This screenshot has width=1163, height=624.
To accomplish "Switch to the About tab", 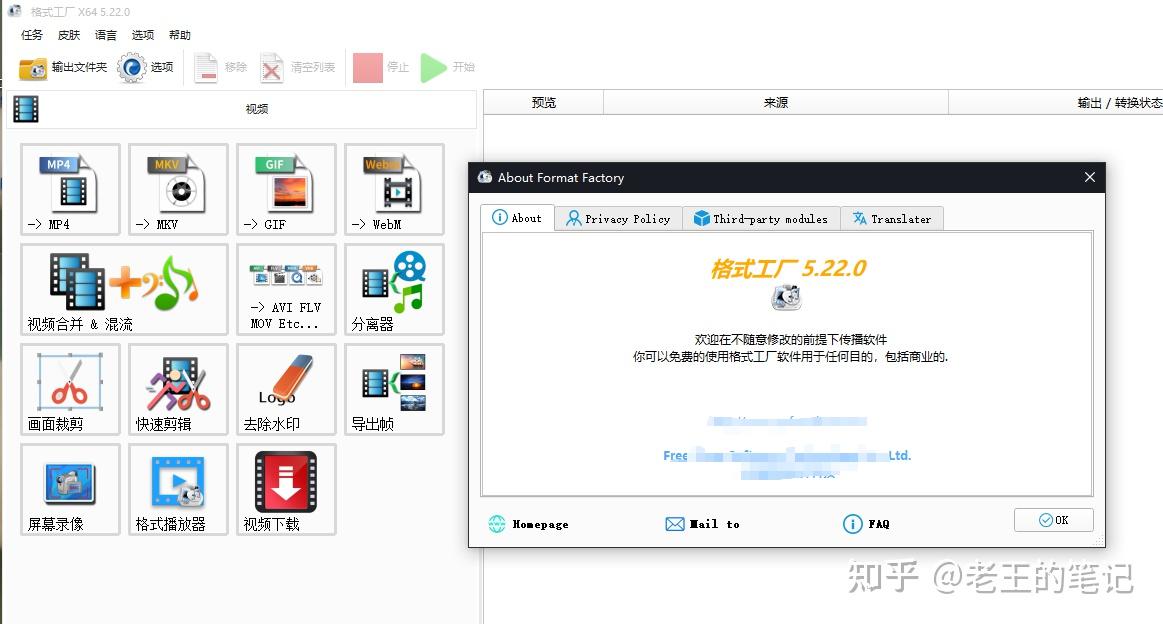I will point(518,218).
